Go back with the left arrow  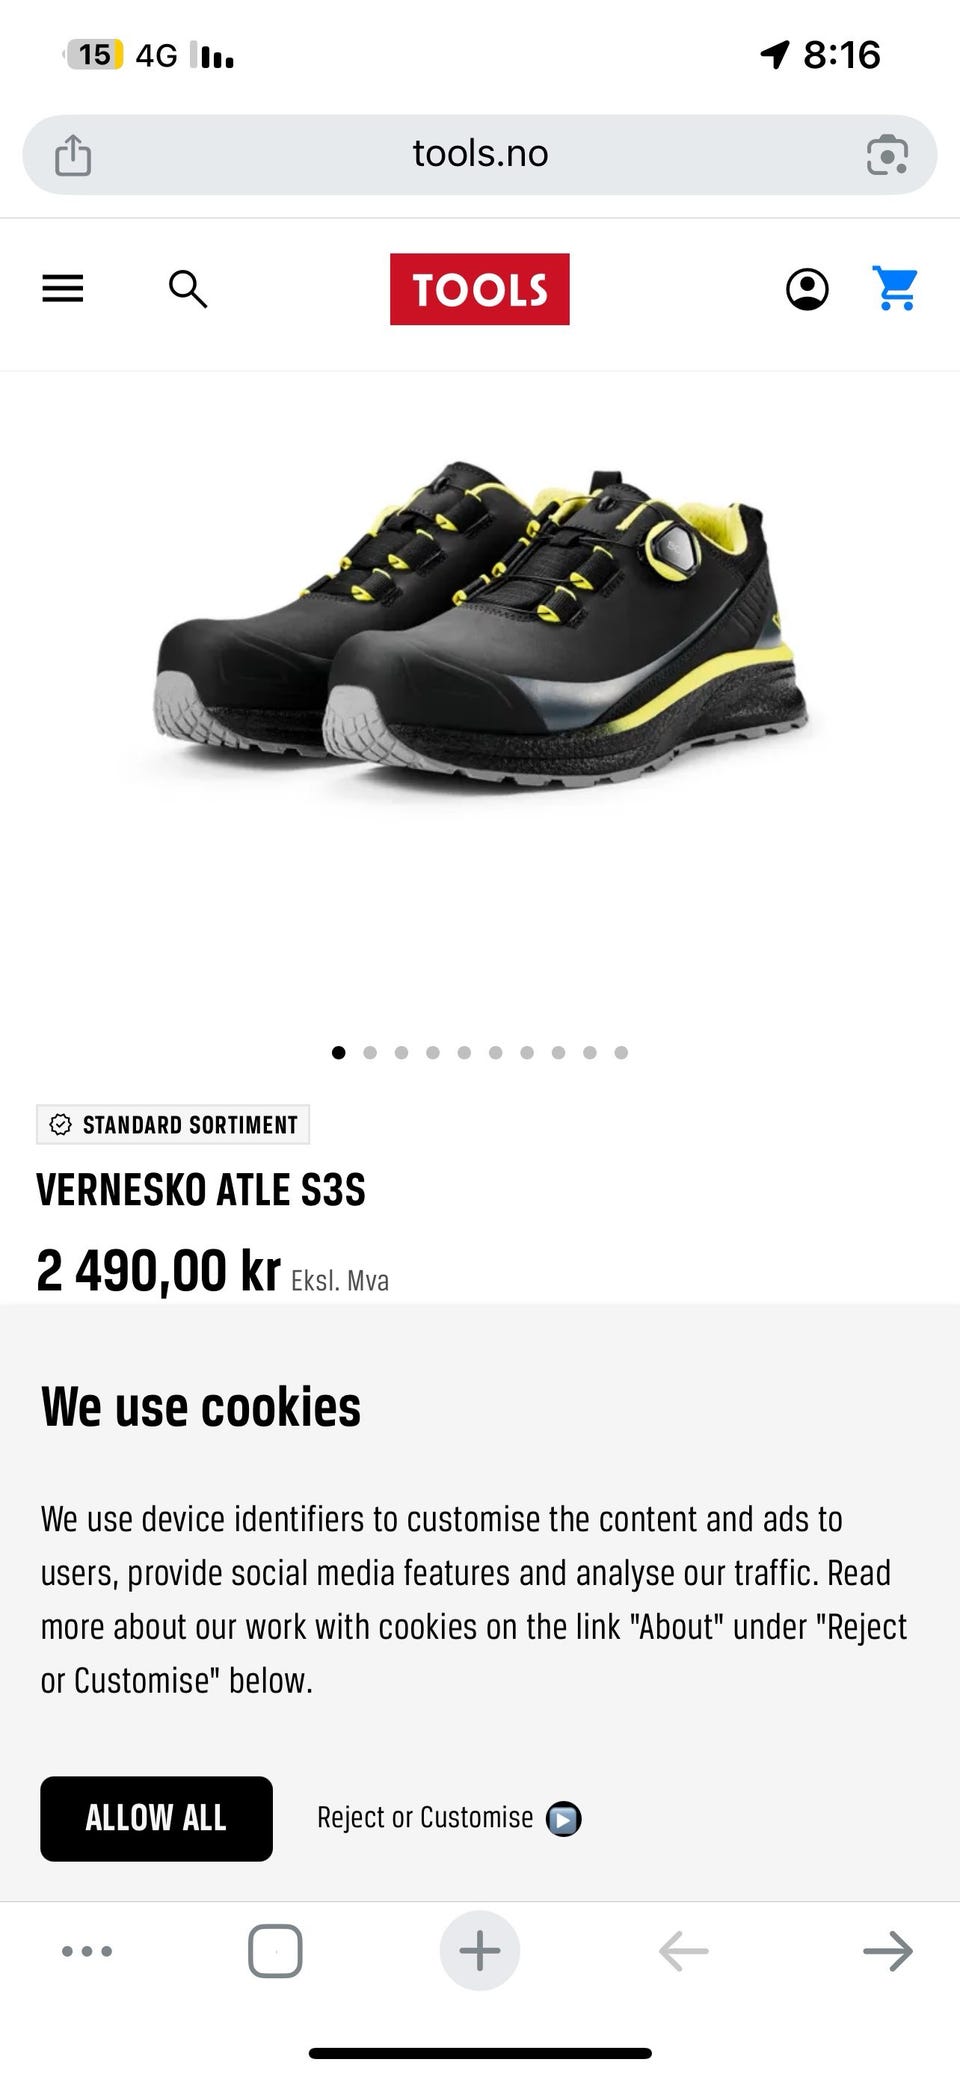click(684, 1950)
